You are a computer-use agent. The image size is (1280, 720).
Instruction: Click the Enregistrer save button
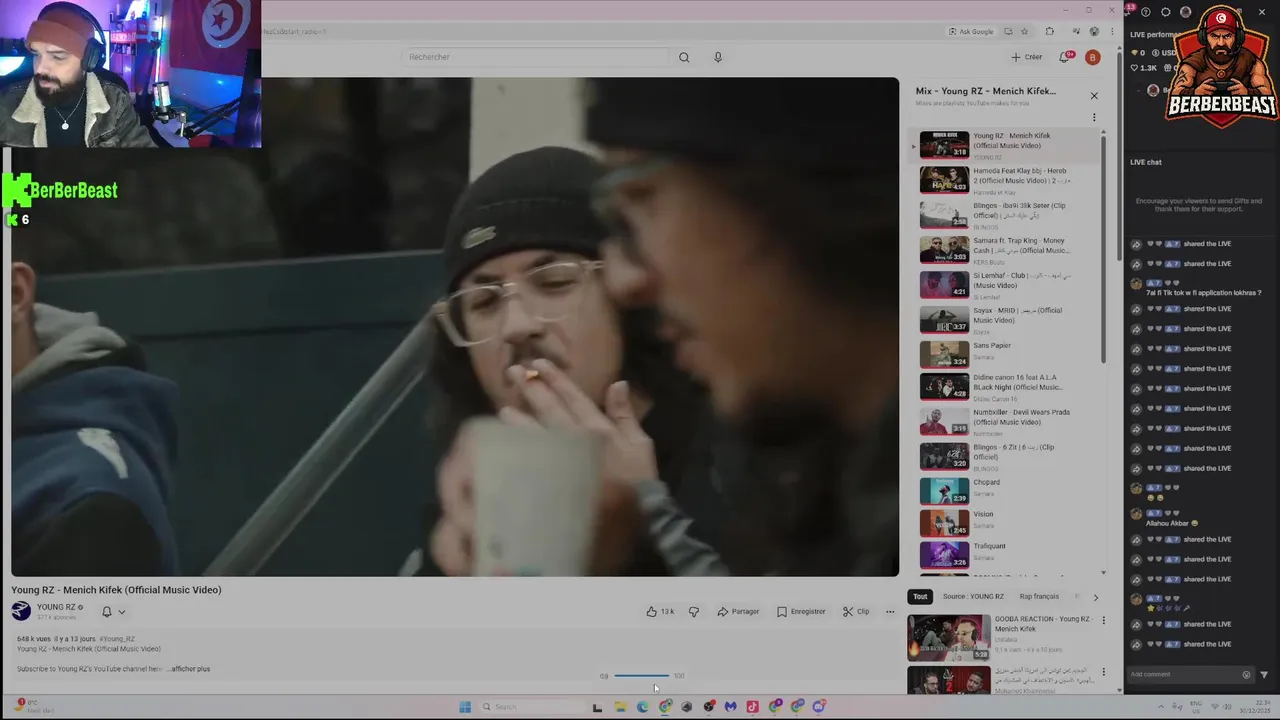801,611
